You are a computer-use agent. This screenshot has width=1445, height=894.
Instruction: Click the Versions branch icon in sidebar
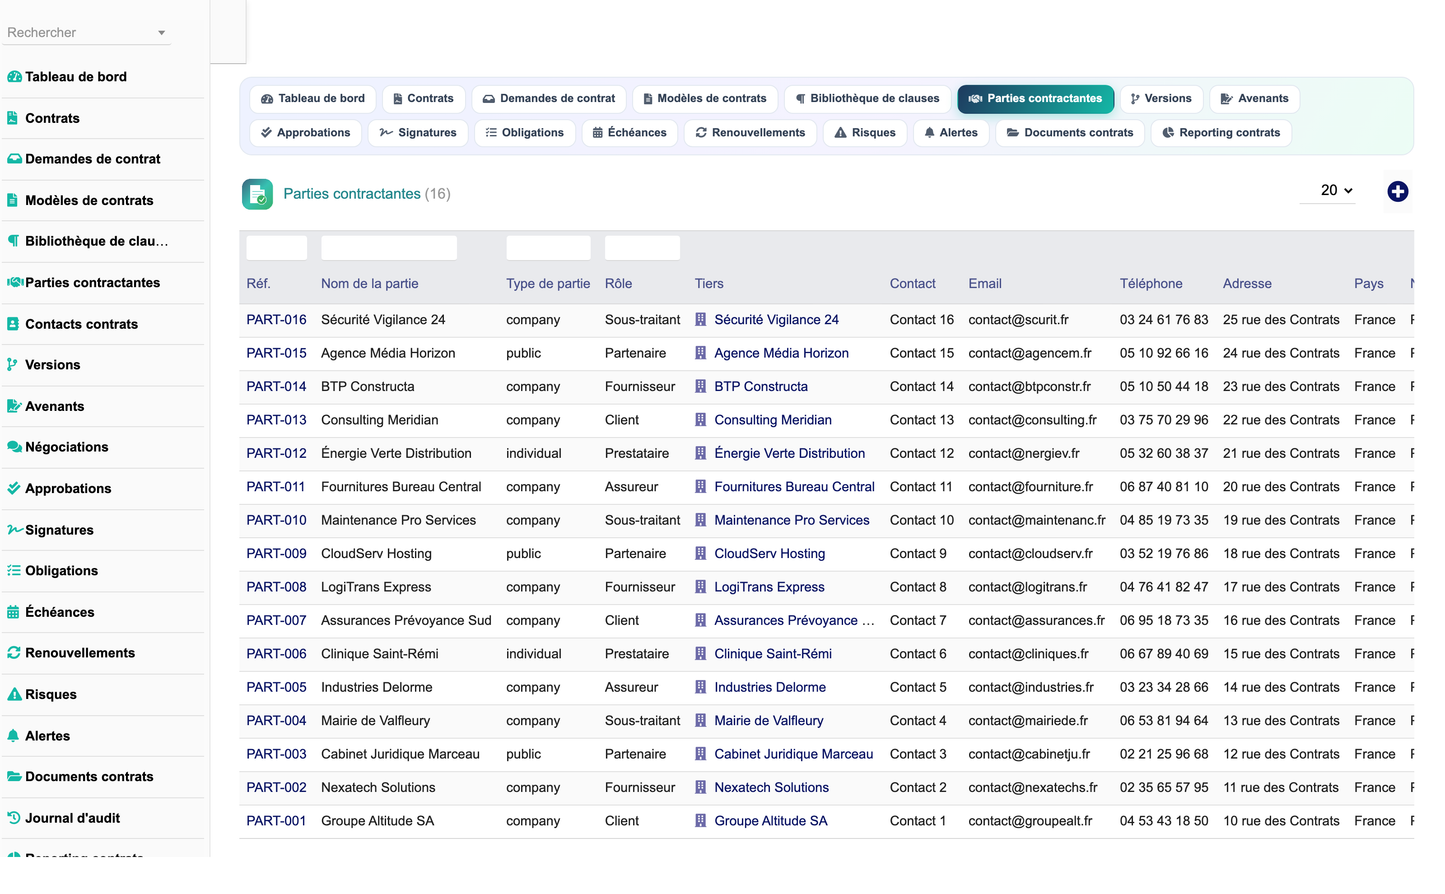pos(12,365)
